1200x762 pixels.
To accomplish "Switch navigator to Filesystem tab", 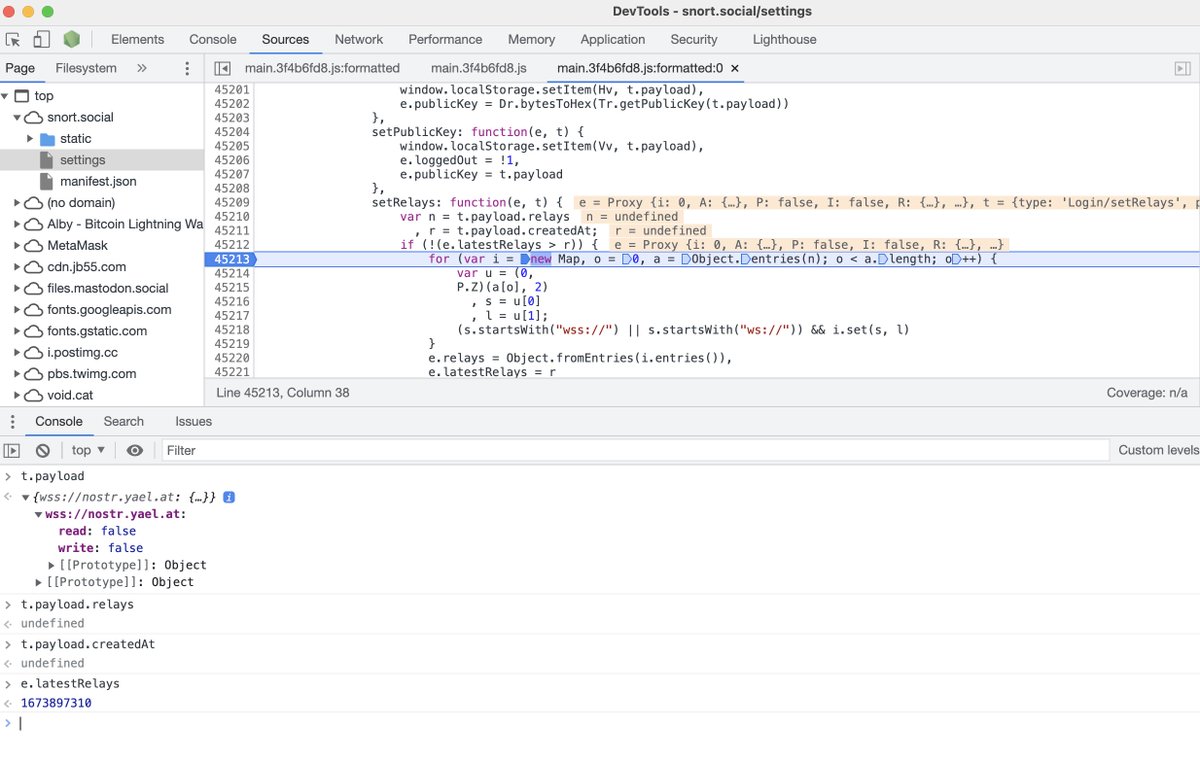I will point(86,68).
